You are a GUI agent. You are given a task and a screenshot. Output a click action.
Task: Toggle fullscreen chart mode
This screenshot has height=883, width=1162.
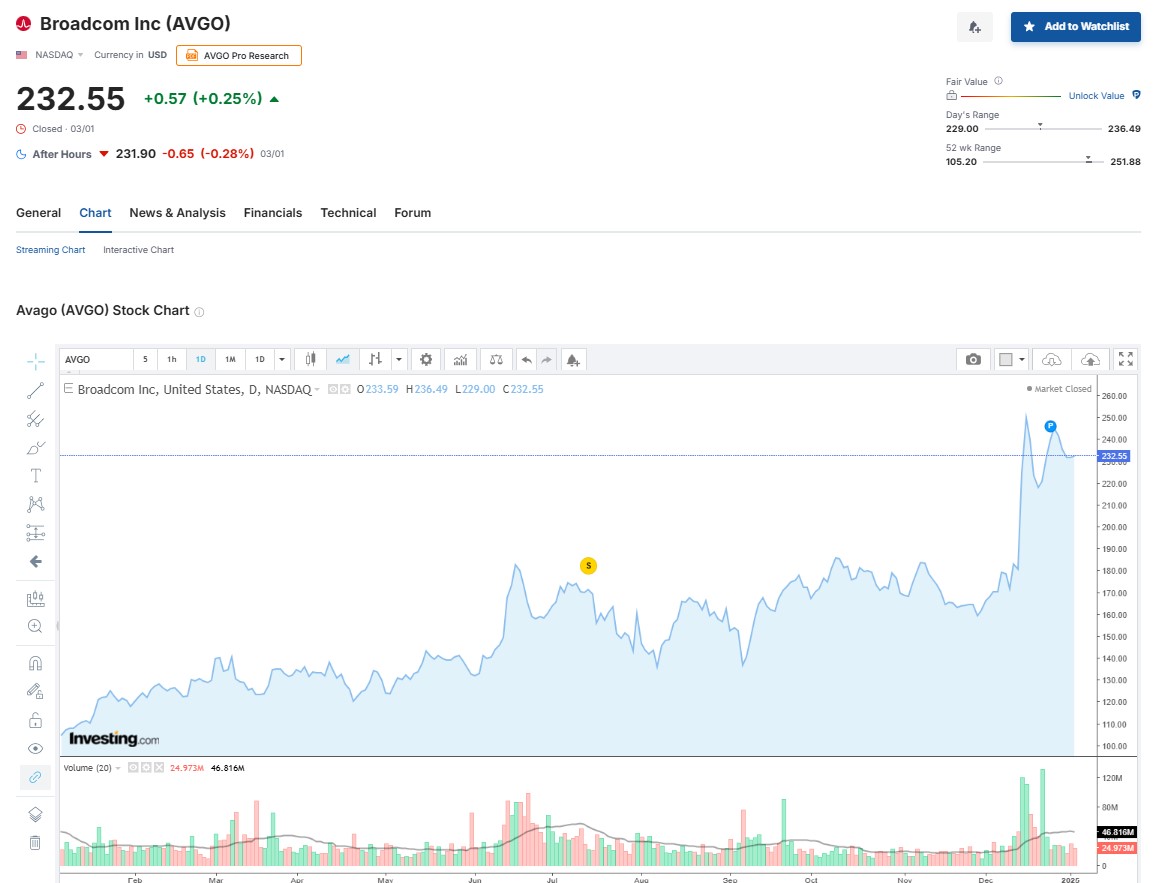click(x=1126, y=359)
